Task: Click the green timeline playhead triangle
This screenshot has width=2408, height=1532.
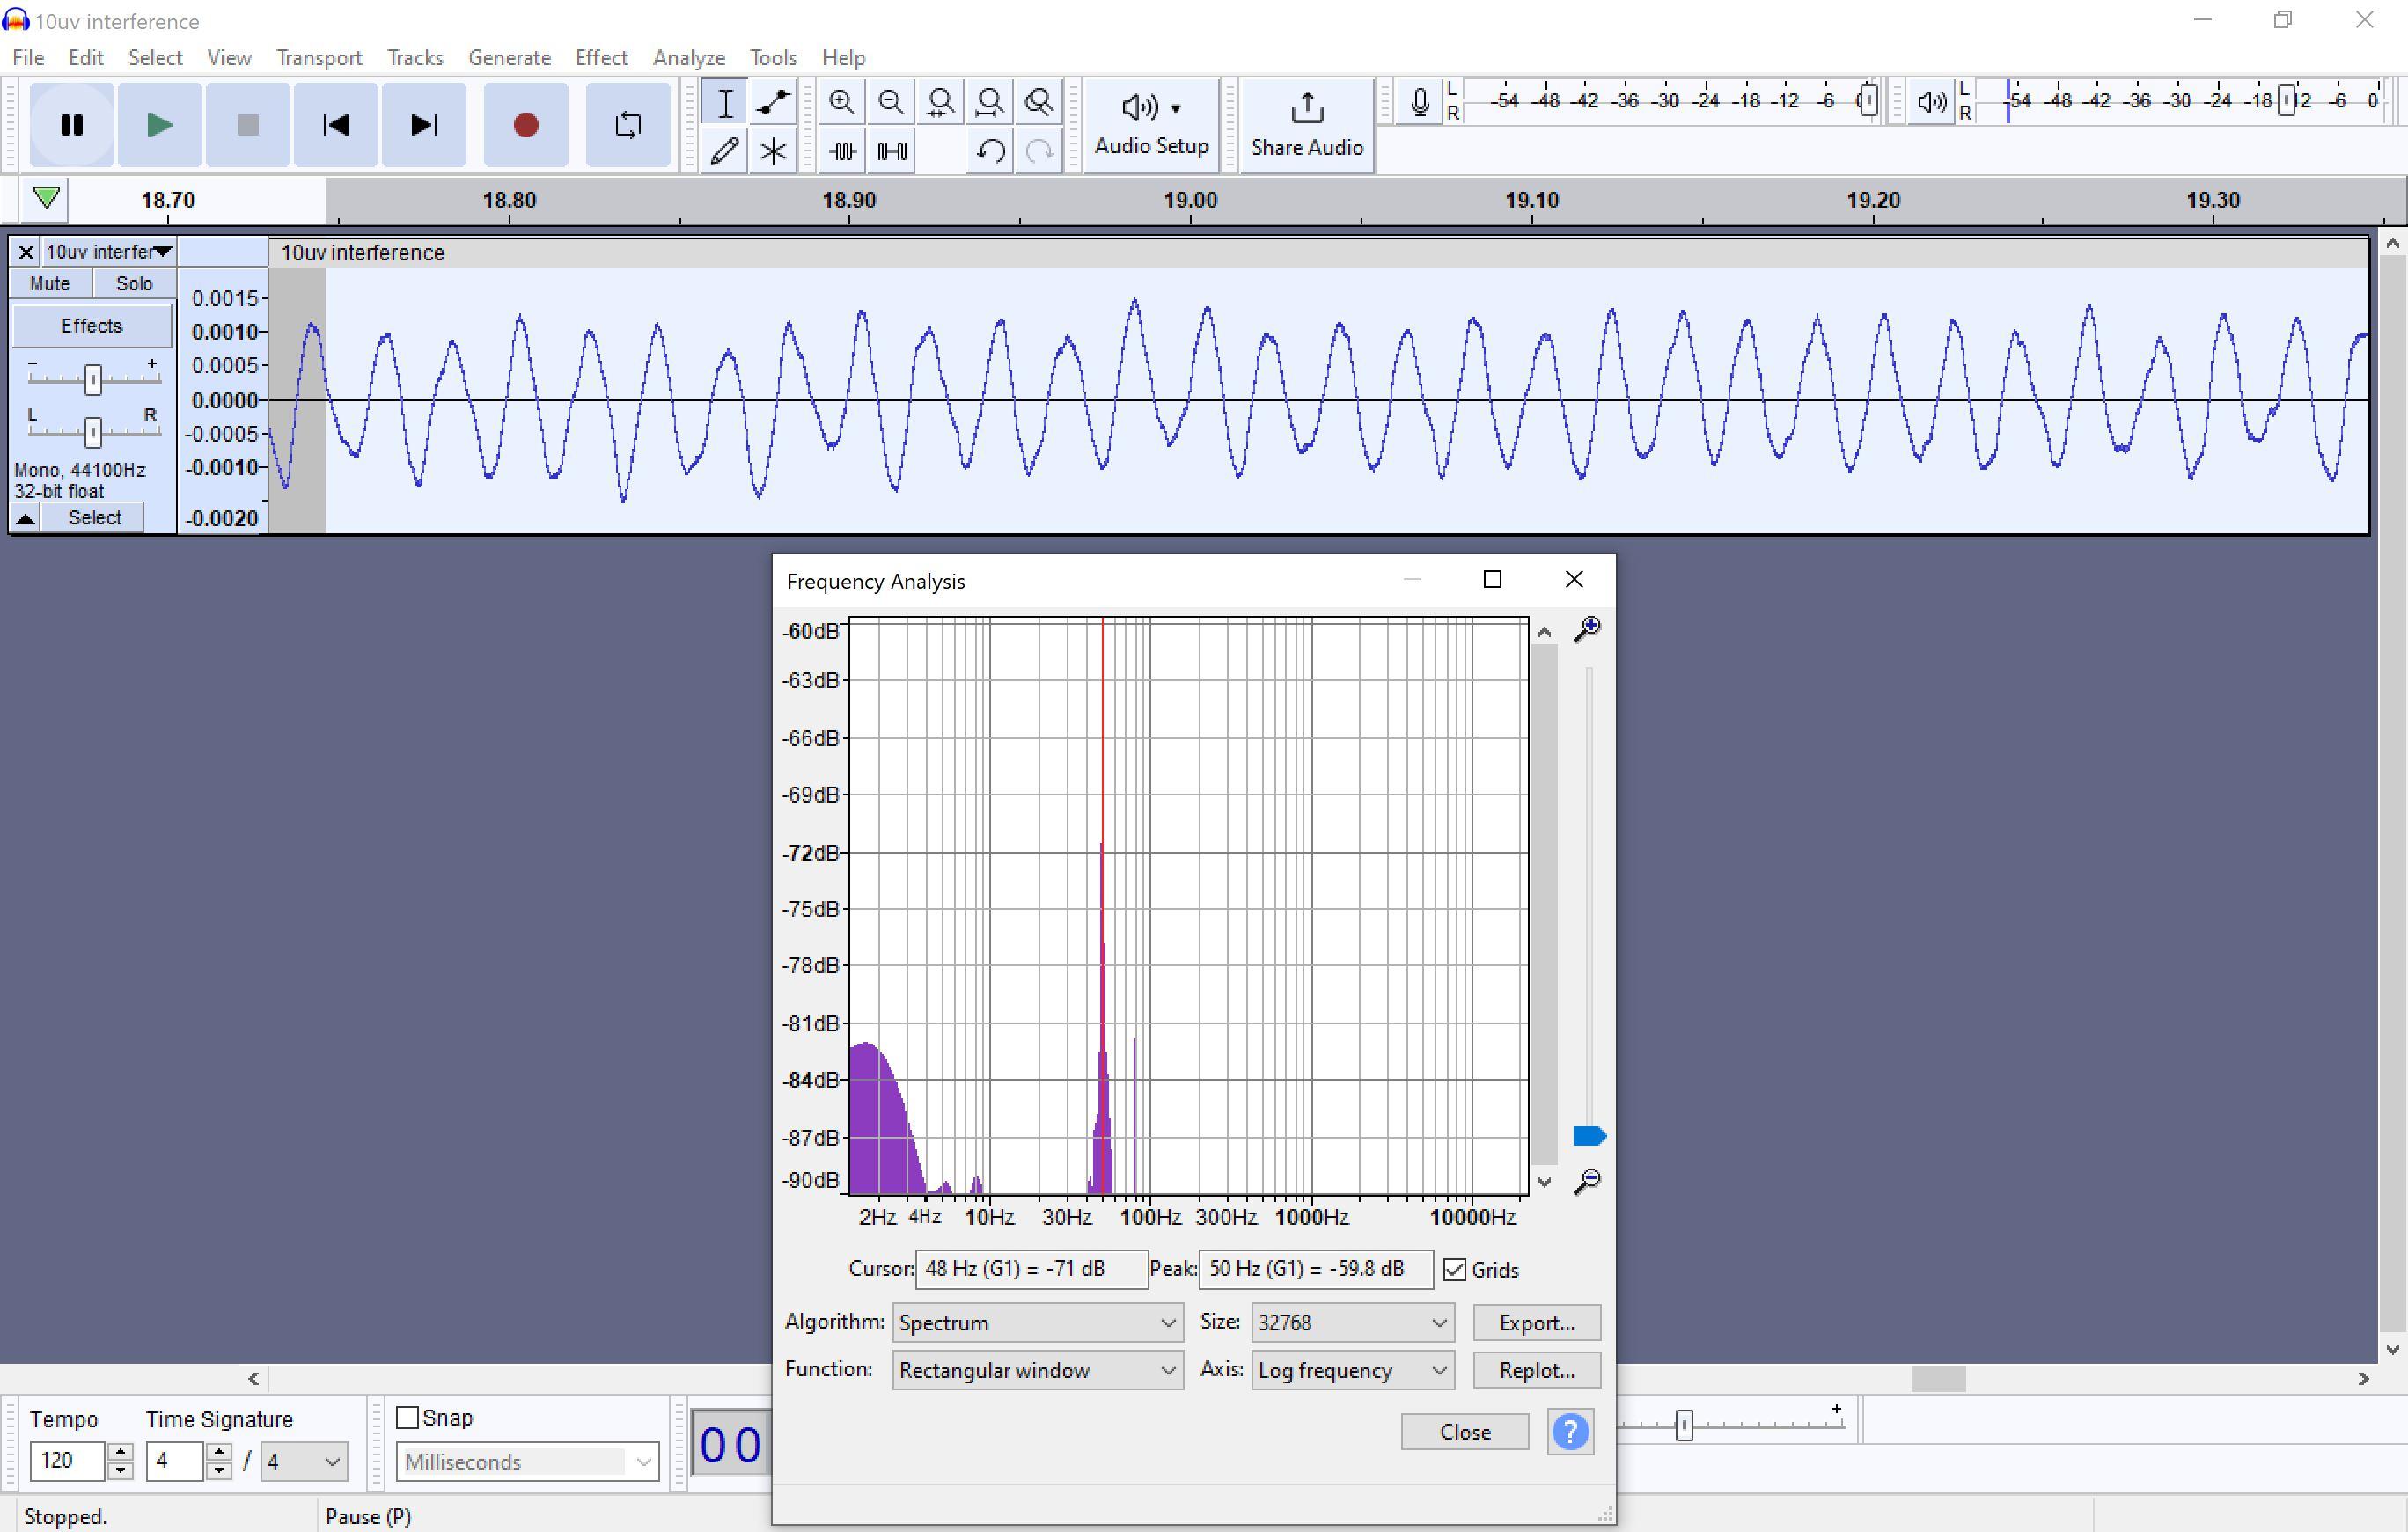Action: click(46, 198)
